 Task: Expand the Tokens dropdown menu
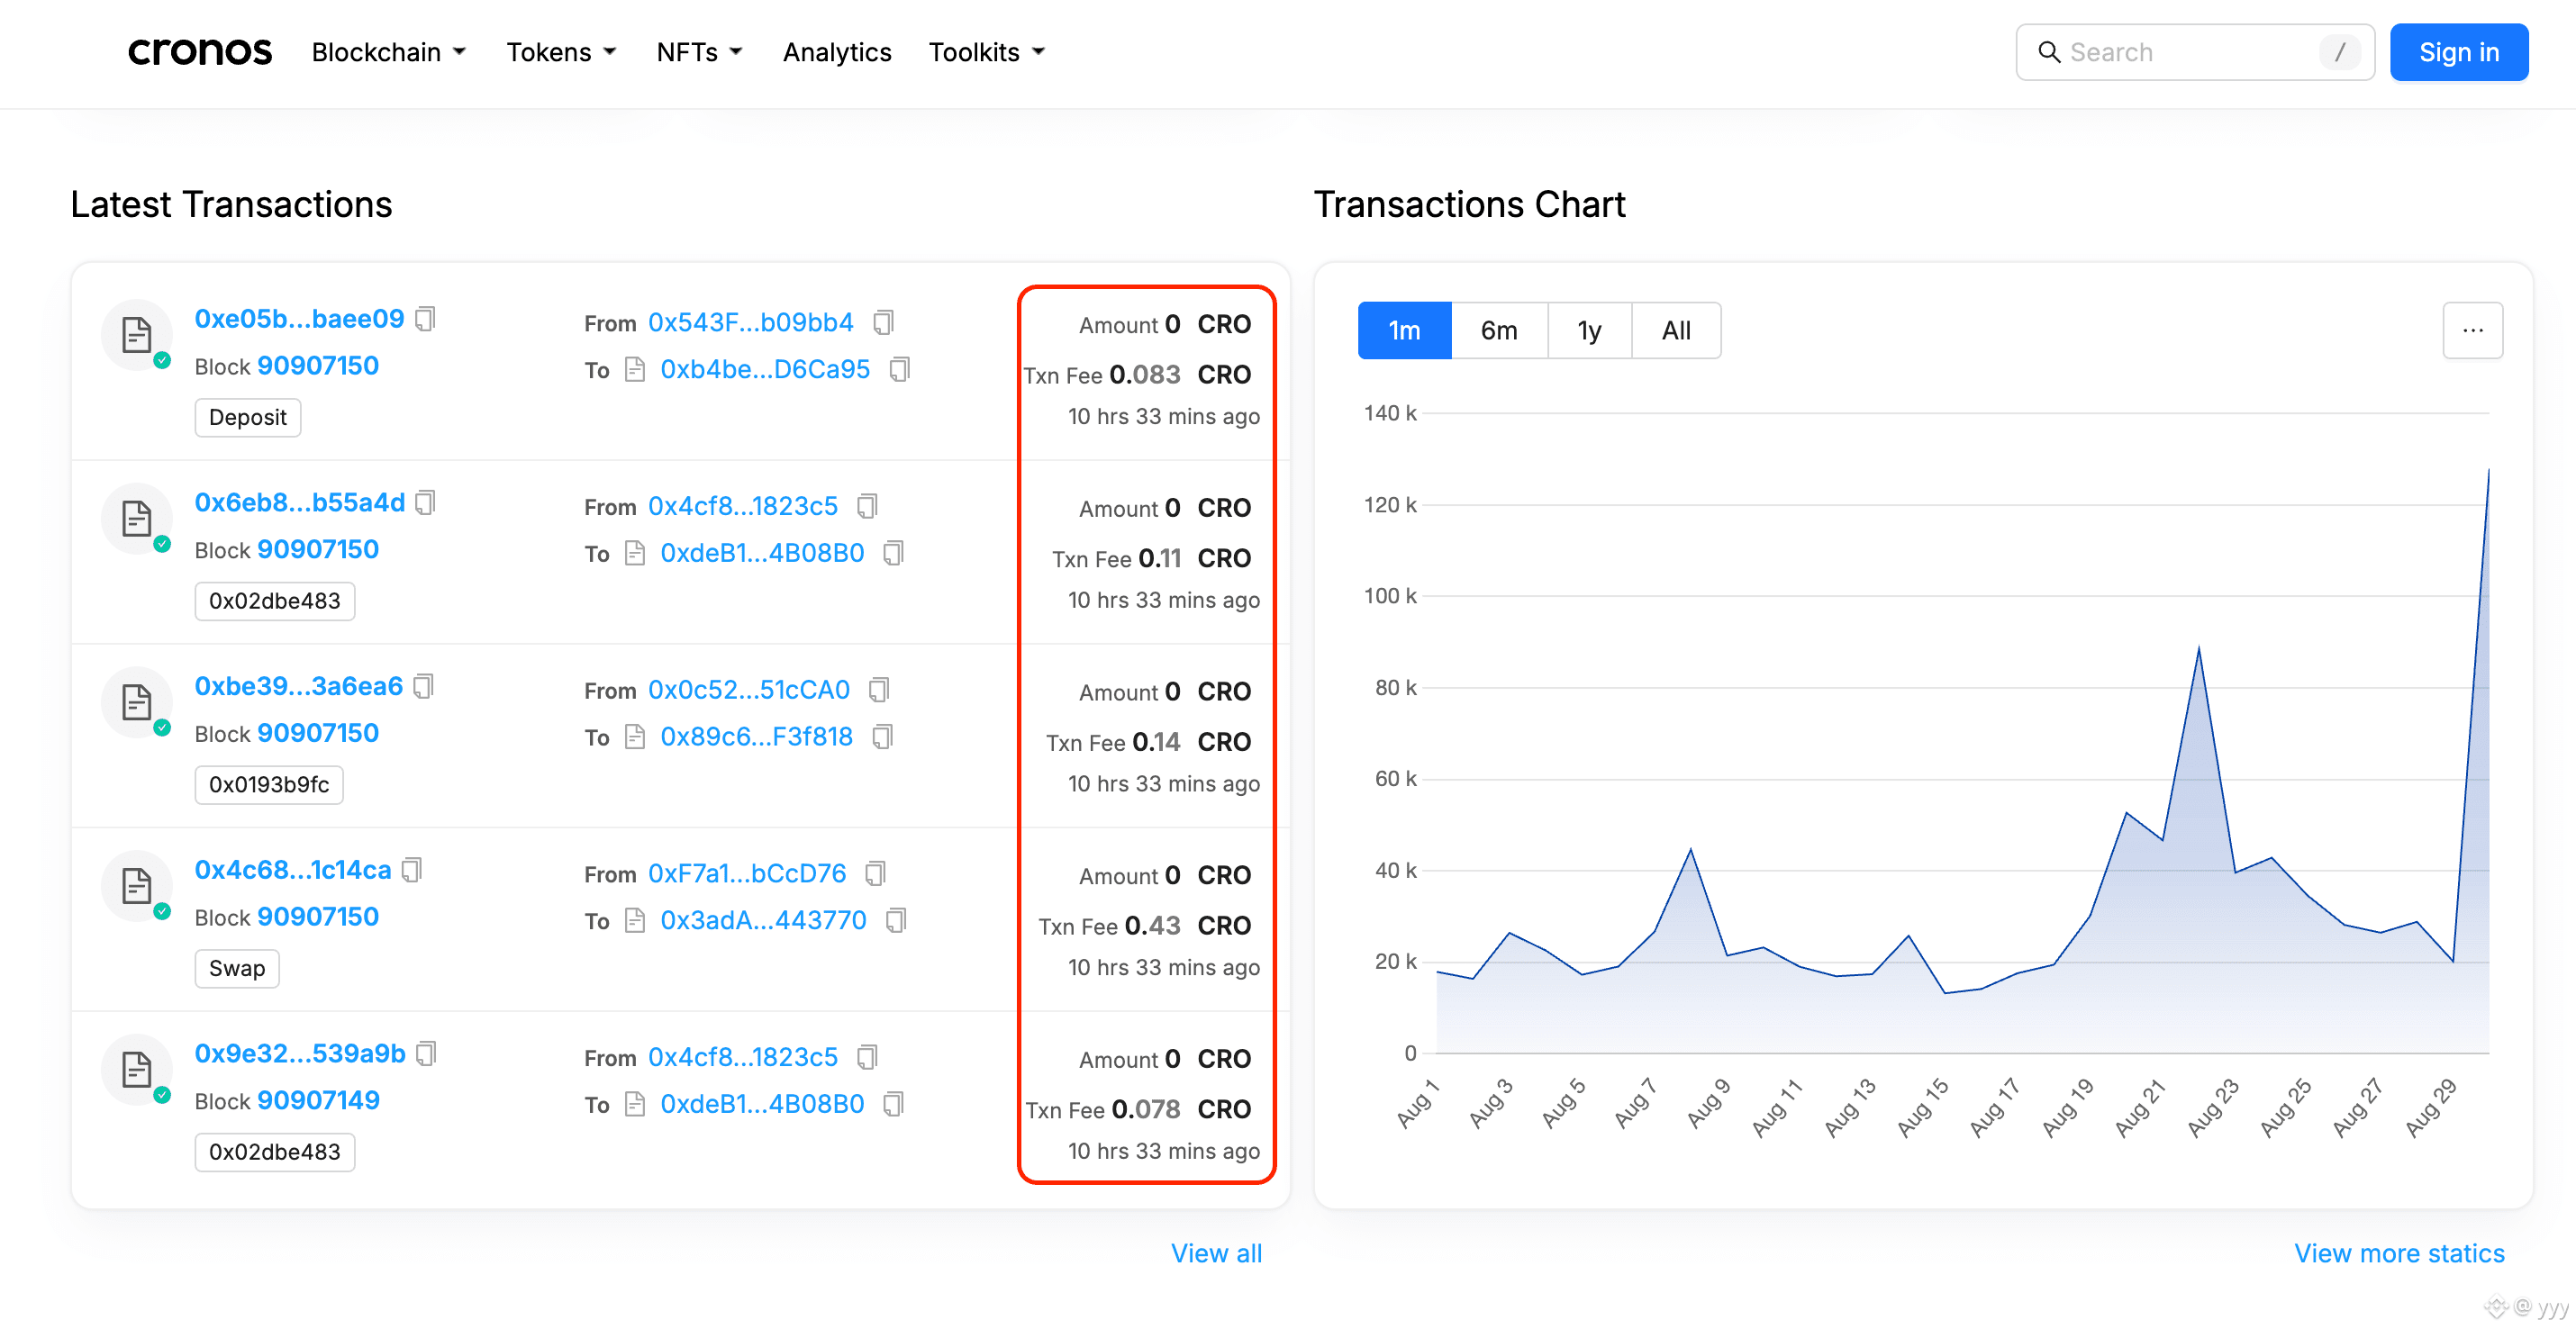[561, 52]
